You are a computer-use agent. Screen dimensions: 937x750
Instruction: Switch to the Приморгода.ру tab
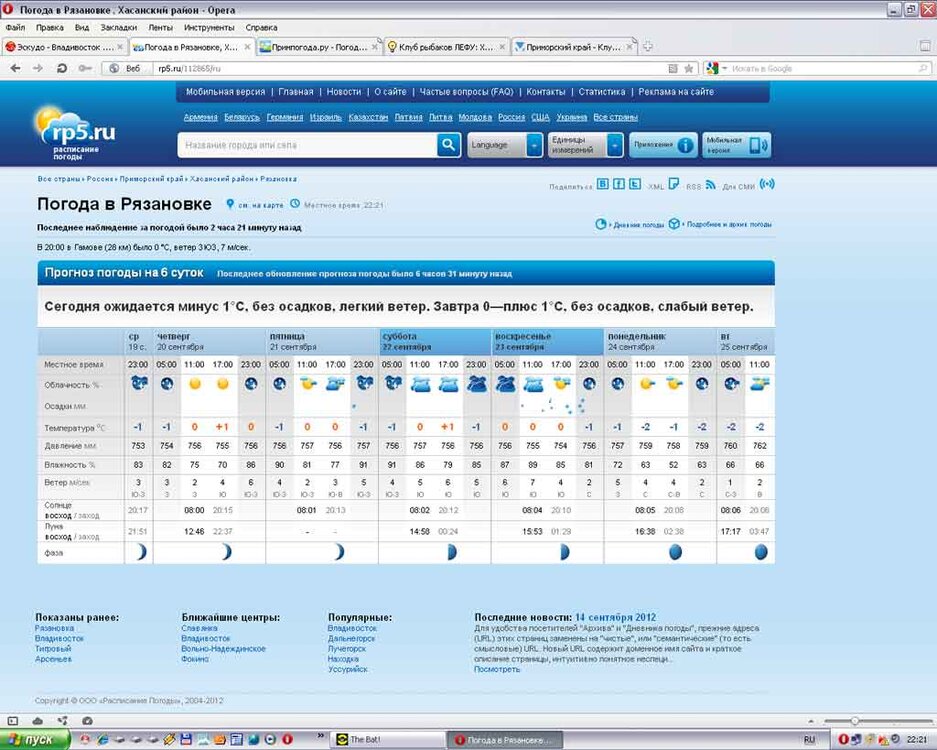(320, 46)
